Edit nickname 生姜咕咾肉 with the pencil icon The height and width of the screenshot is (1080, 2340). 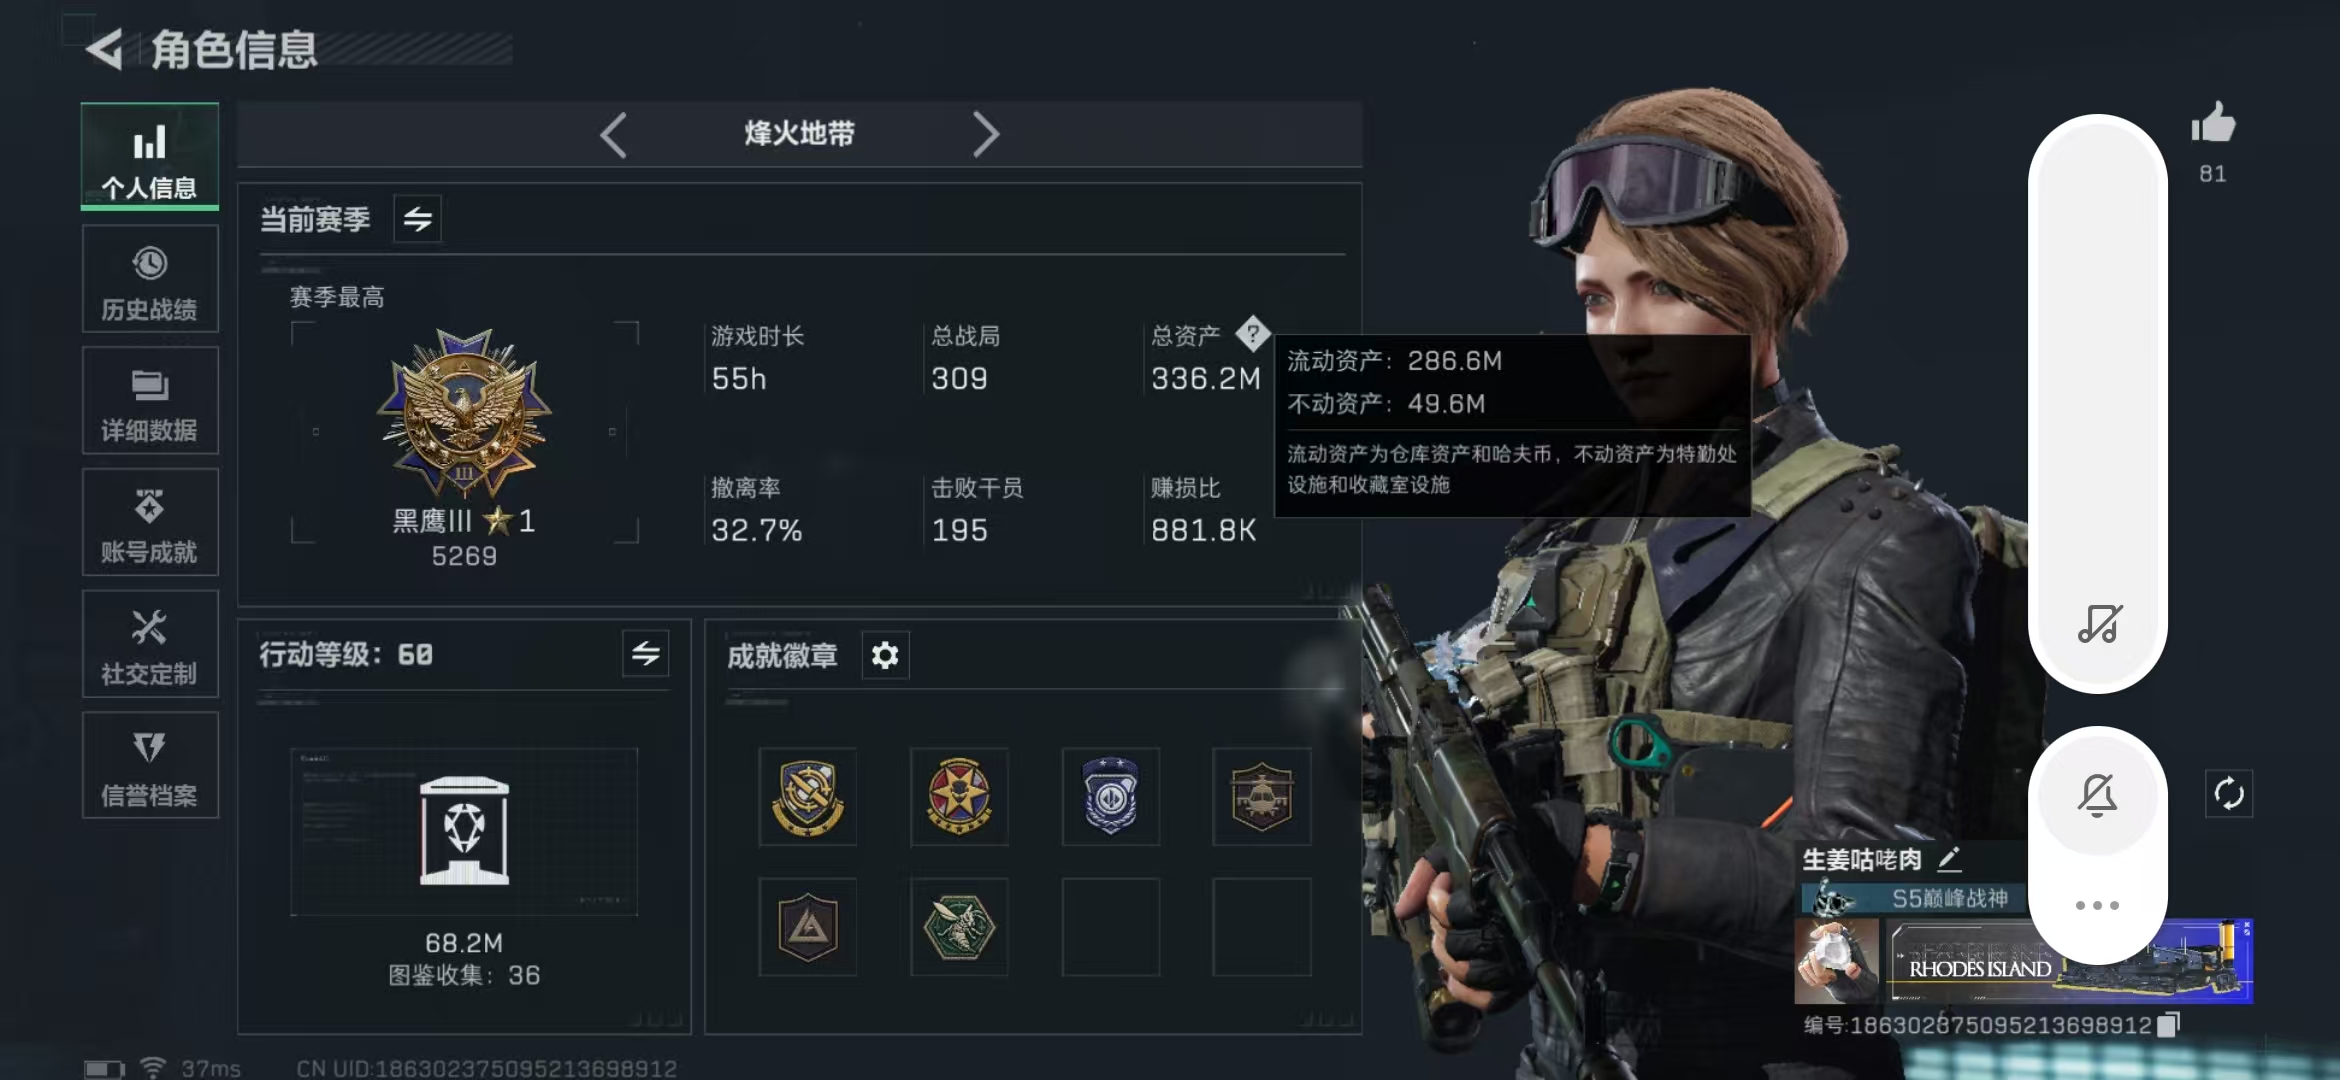(x=1950, y=858)
